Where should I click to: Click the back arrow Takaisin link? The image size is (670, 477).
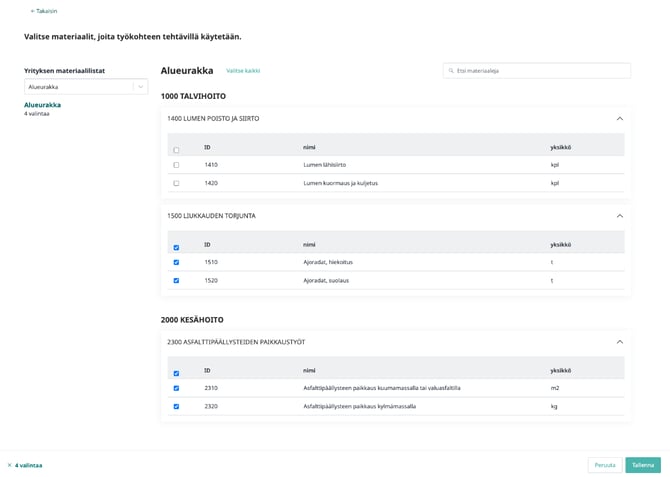43,11
